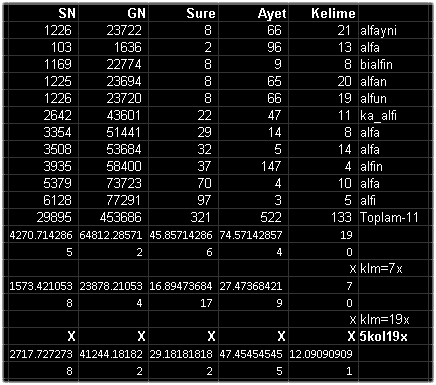Viewport: 436px width, 385px height.
Task: Select the klm=19x label cell
Action: [393, 319]
